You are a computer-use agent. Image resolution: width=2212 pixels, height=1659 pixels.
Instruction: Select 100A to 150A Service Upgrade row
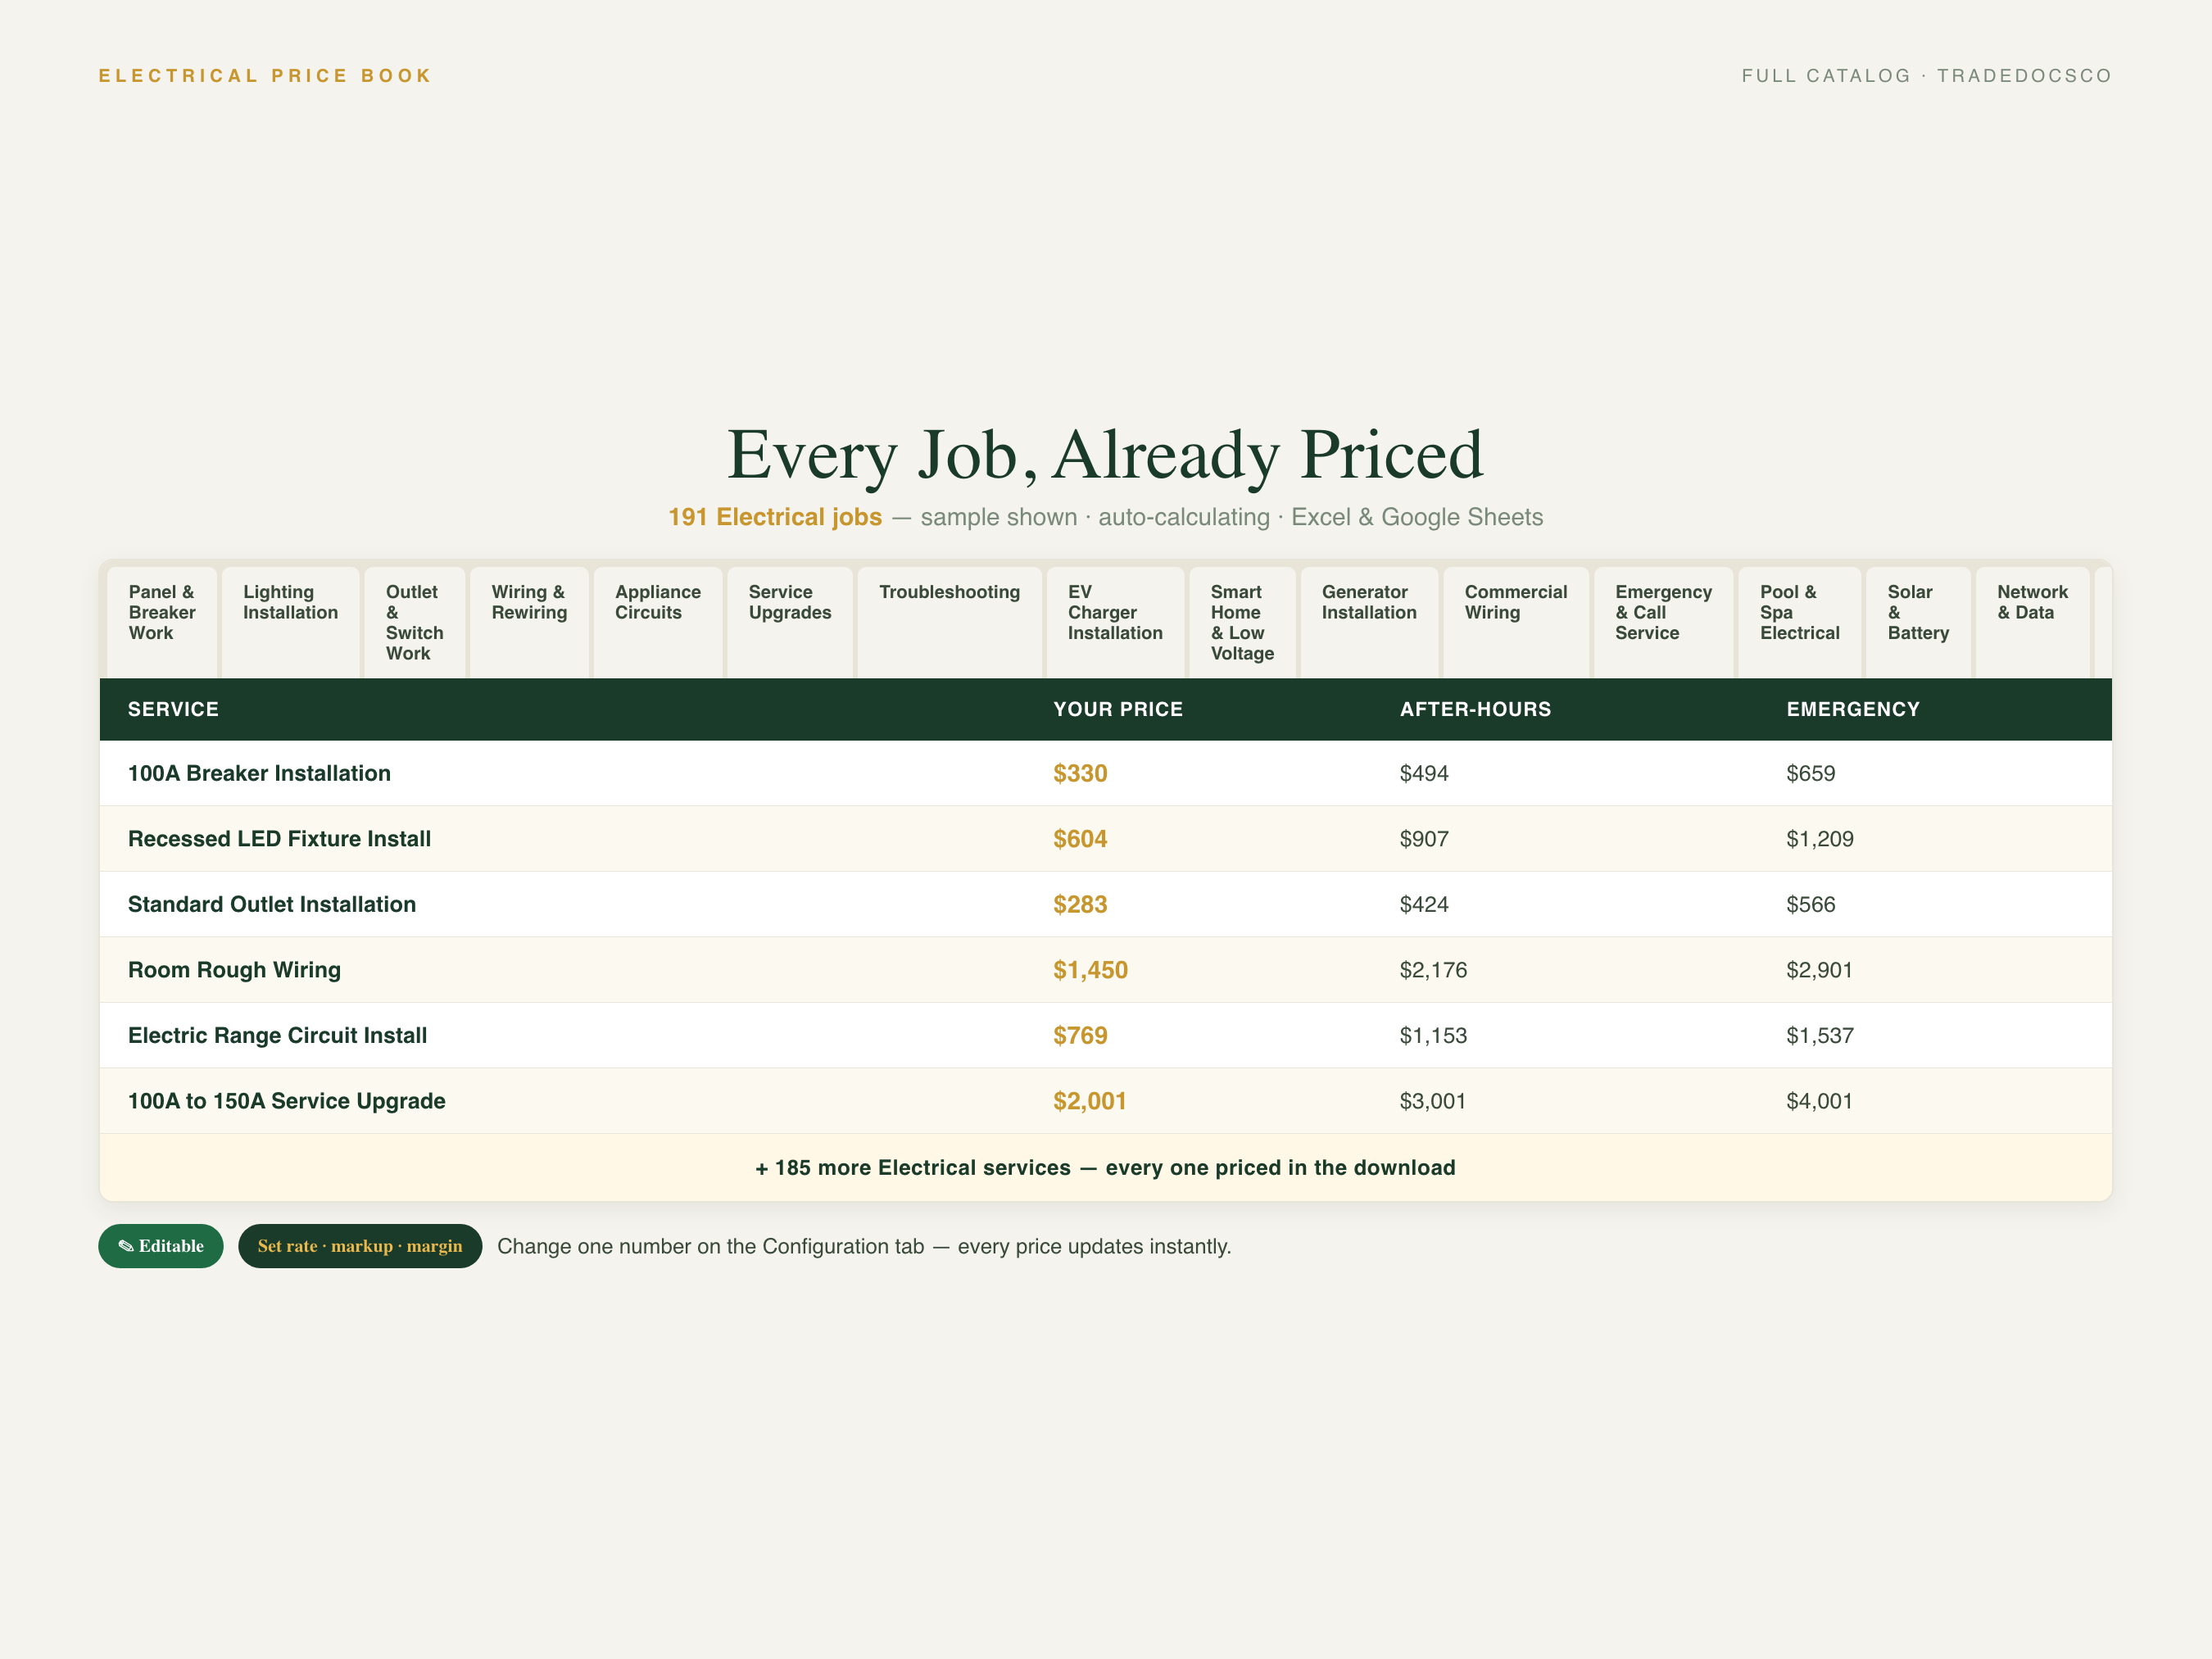pos(1106,1101)
